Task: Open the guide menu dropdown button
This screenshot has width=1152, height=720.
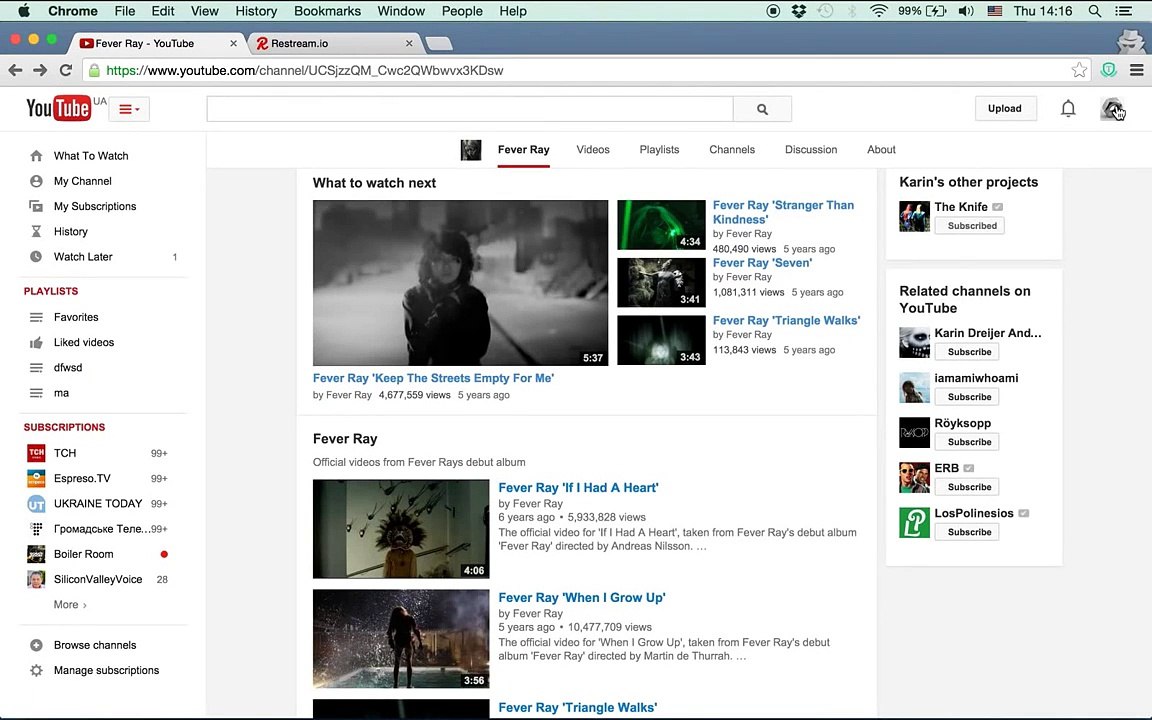Action: pyautogui.click(x=129, y=109)
